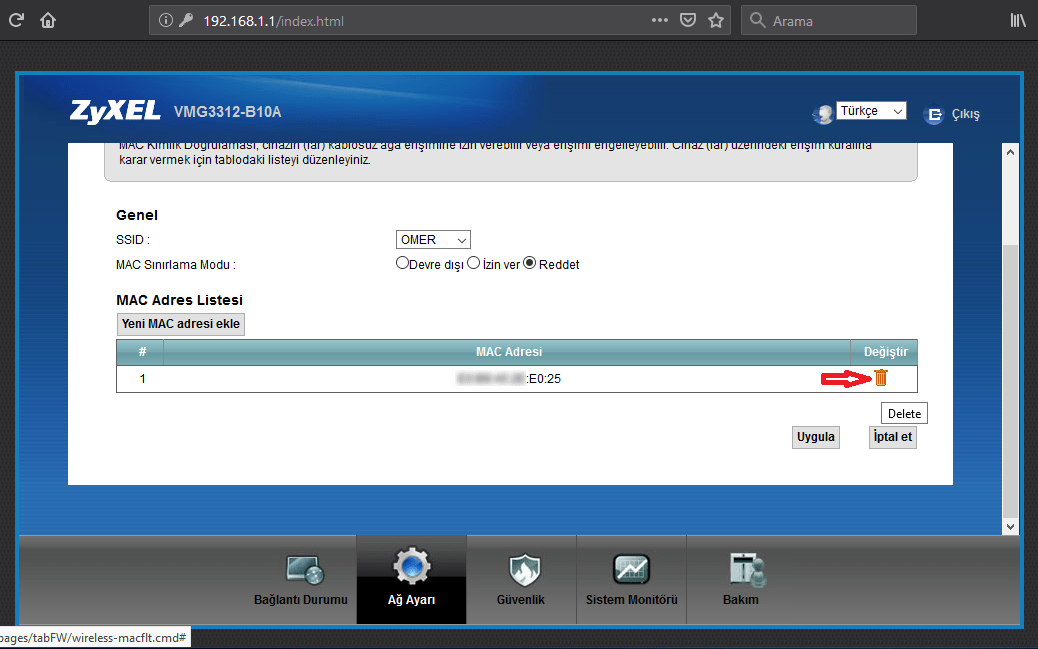
Task: Click the MAC address cell ending E0:25
Action: [x=508, y=379]
